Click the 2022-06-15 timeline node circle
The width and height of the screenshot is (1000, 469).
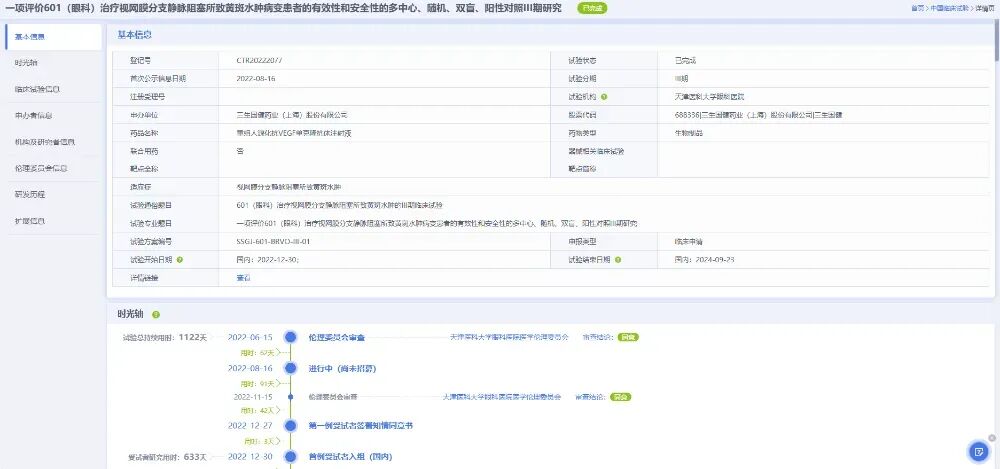coord(290,337)
